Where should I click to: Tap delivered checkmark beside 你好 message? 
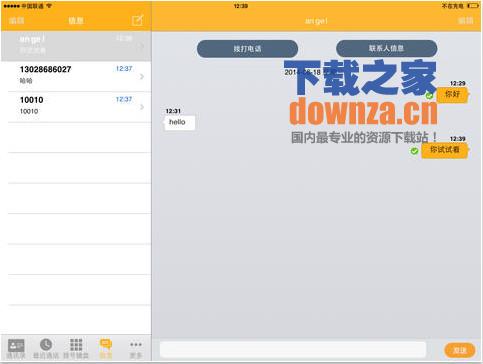click(429, 96)
